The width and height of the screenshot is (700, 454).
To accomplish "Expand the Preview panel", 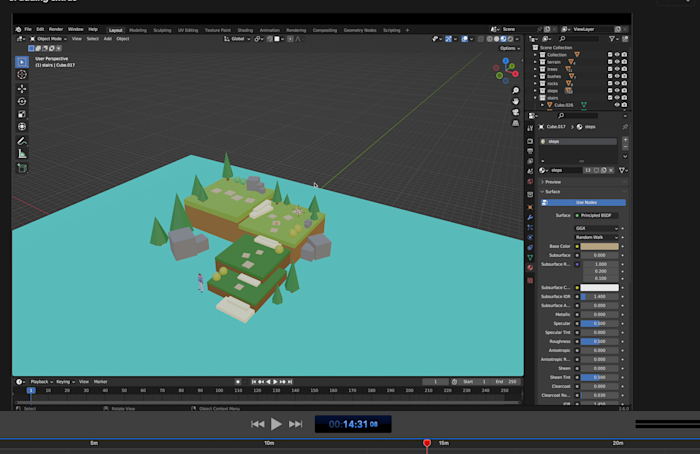I will click(551, 182).
